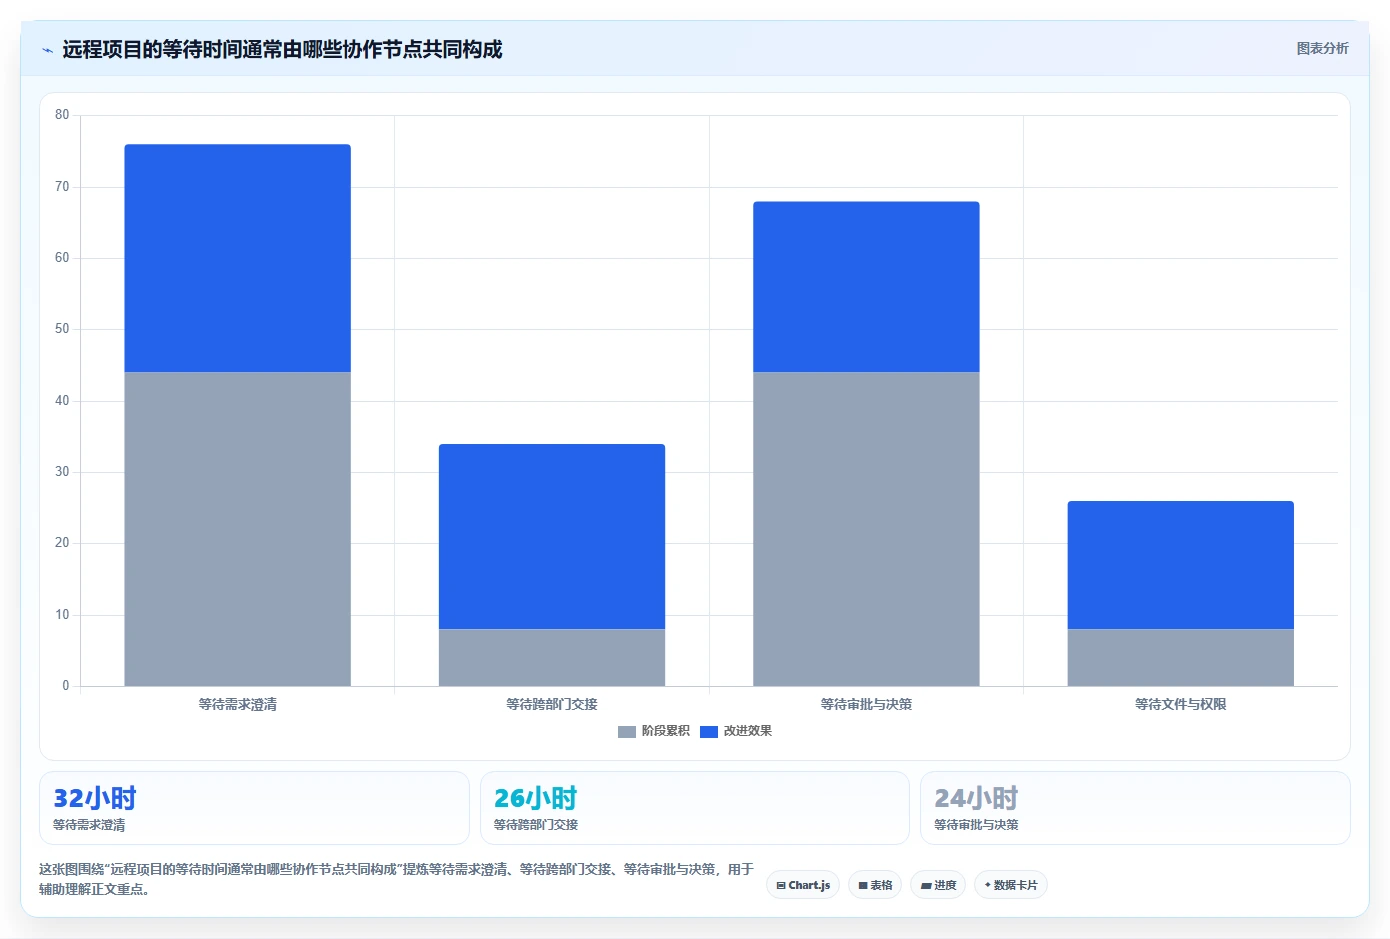Click the gray bar segment of 等待跨部门交接
The width and height of the screenshot is (1390, 939).
[x=552, y=657]
